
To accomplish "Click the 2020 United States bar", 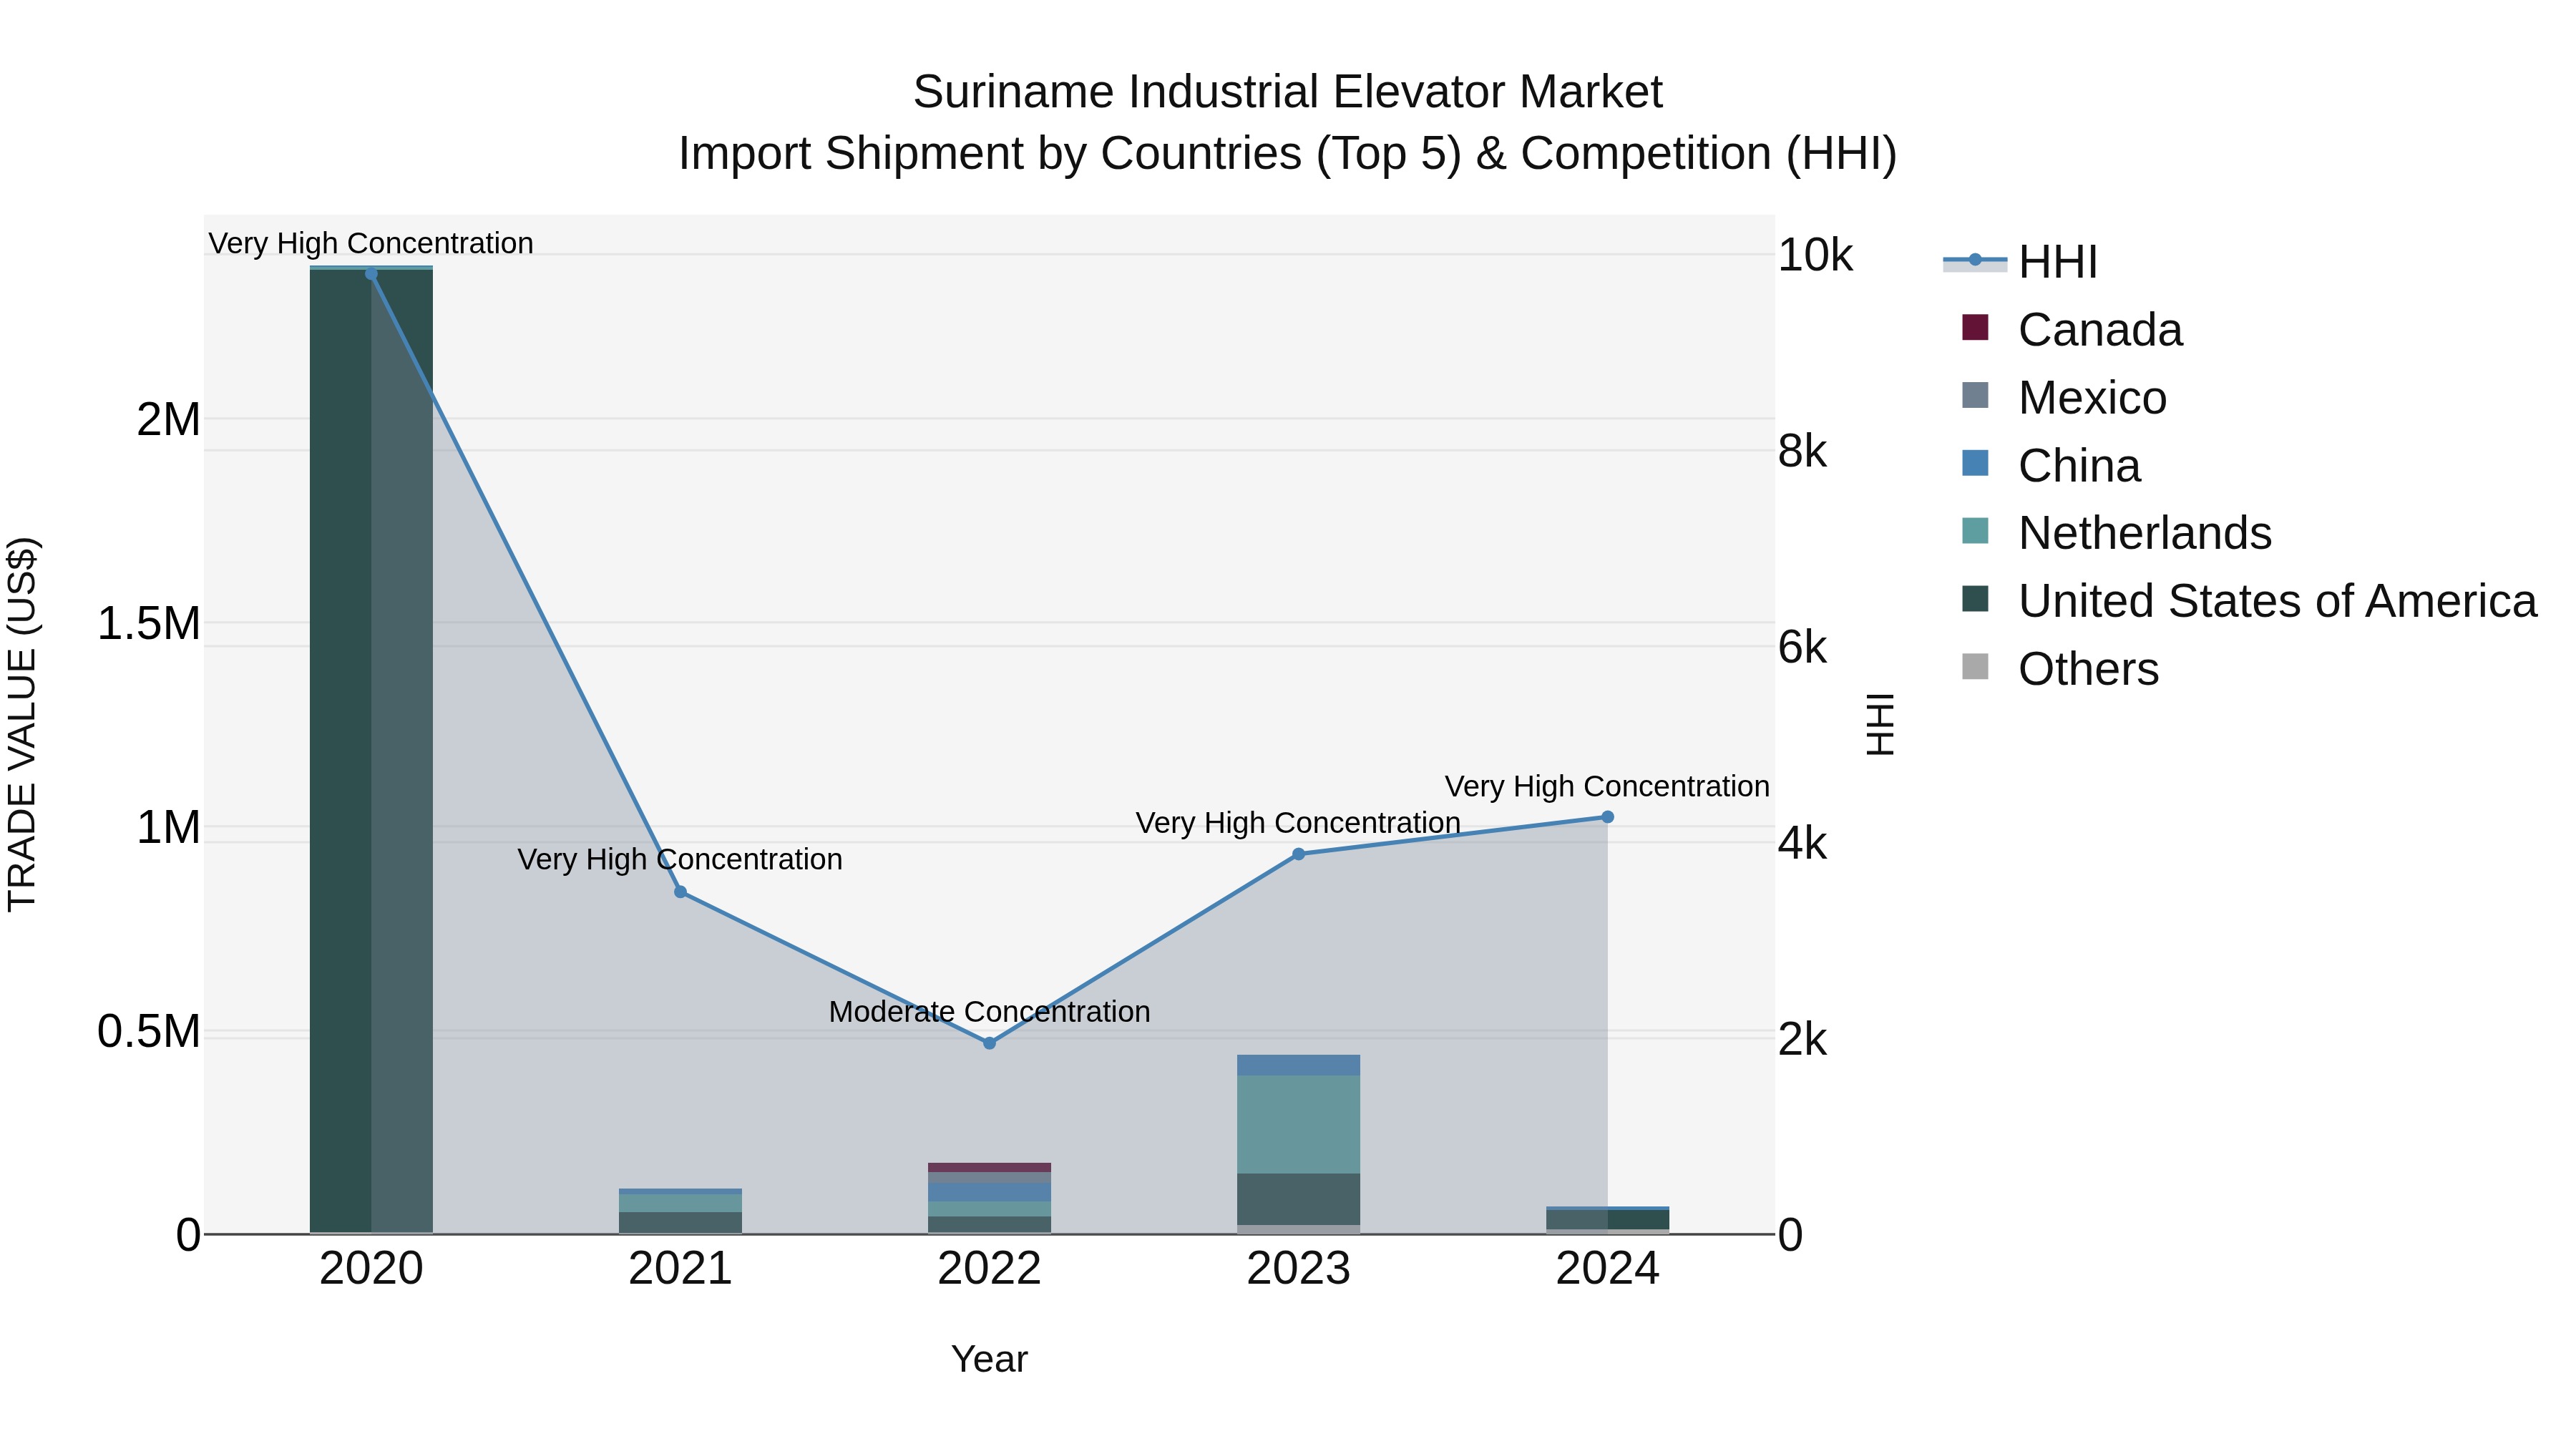I will click(371, 752).
